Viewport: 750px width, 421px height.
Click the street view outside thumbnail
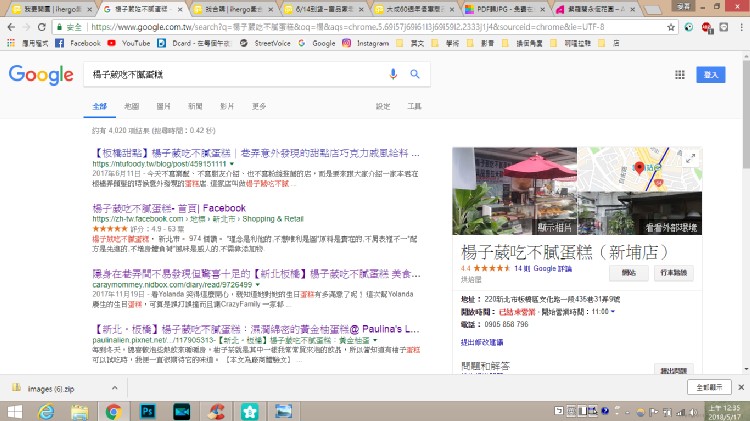pyautogui.click(x=640, y=213)
